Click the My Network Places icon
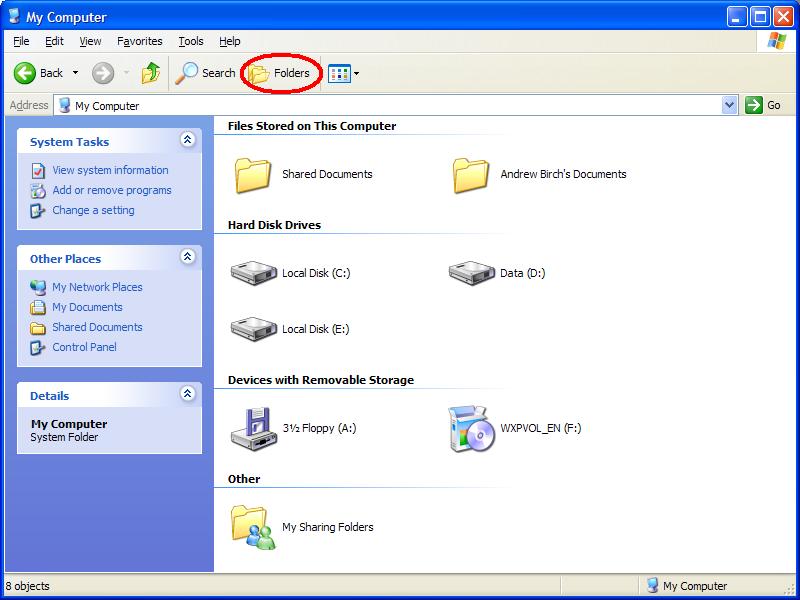The width and height of the screenshot is (800, 600). (x=38, y=287)
